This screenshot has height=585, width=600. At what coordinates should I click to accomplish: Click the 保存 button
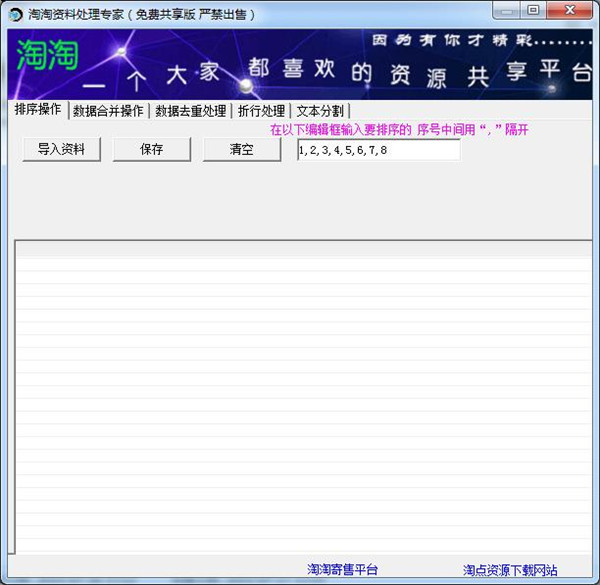152,149
